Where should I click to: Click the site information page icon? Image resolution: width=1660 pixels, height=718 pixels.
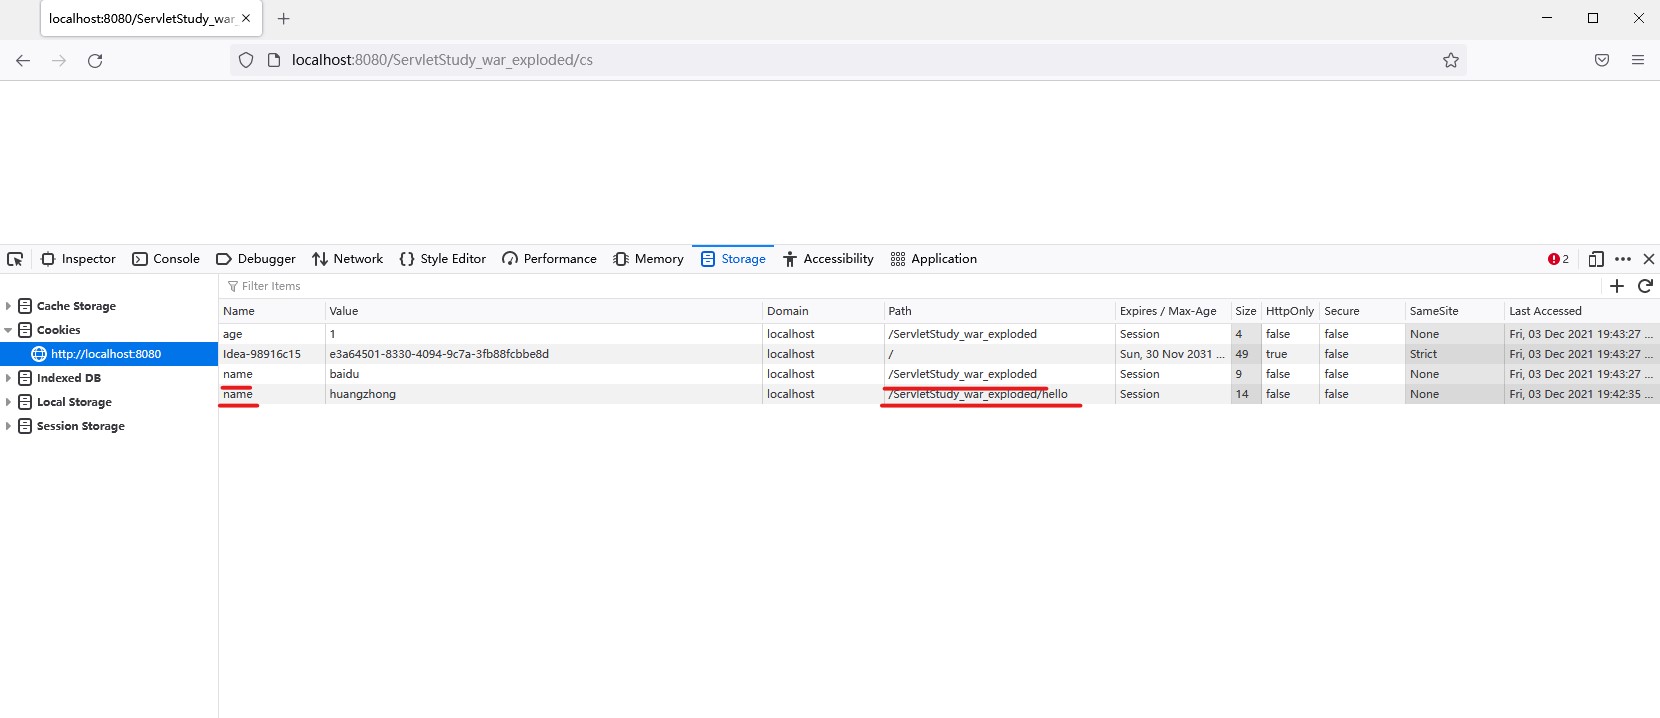point(273,60)
